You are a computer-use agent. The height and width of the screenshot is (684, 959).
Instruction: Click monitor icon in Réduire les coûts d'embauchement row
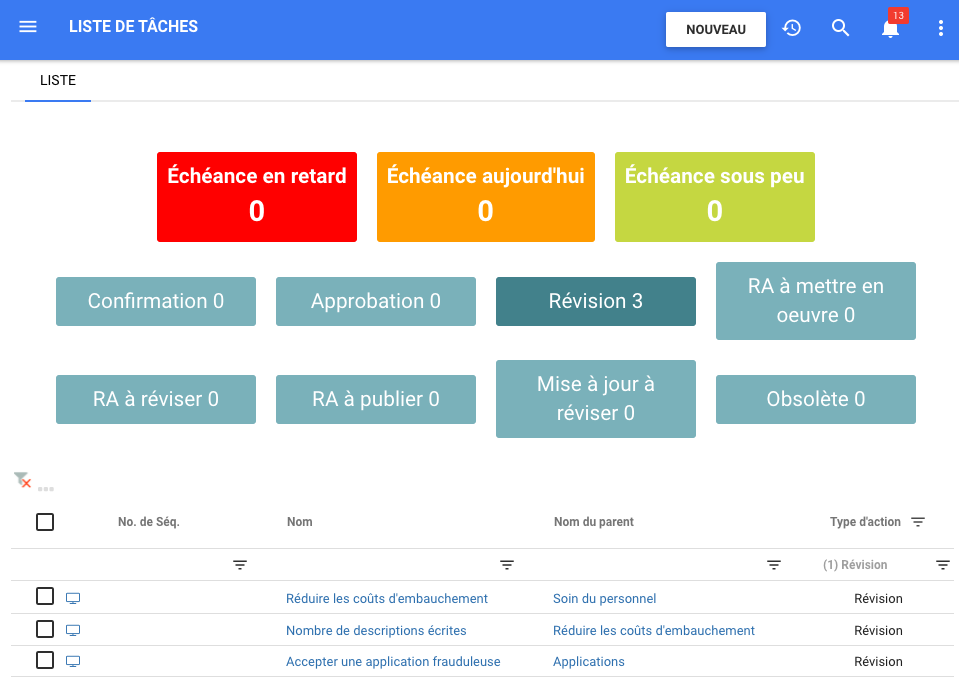(73, 598)
